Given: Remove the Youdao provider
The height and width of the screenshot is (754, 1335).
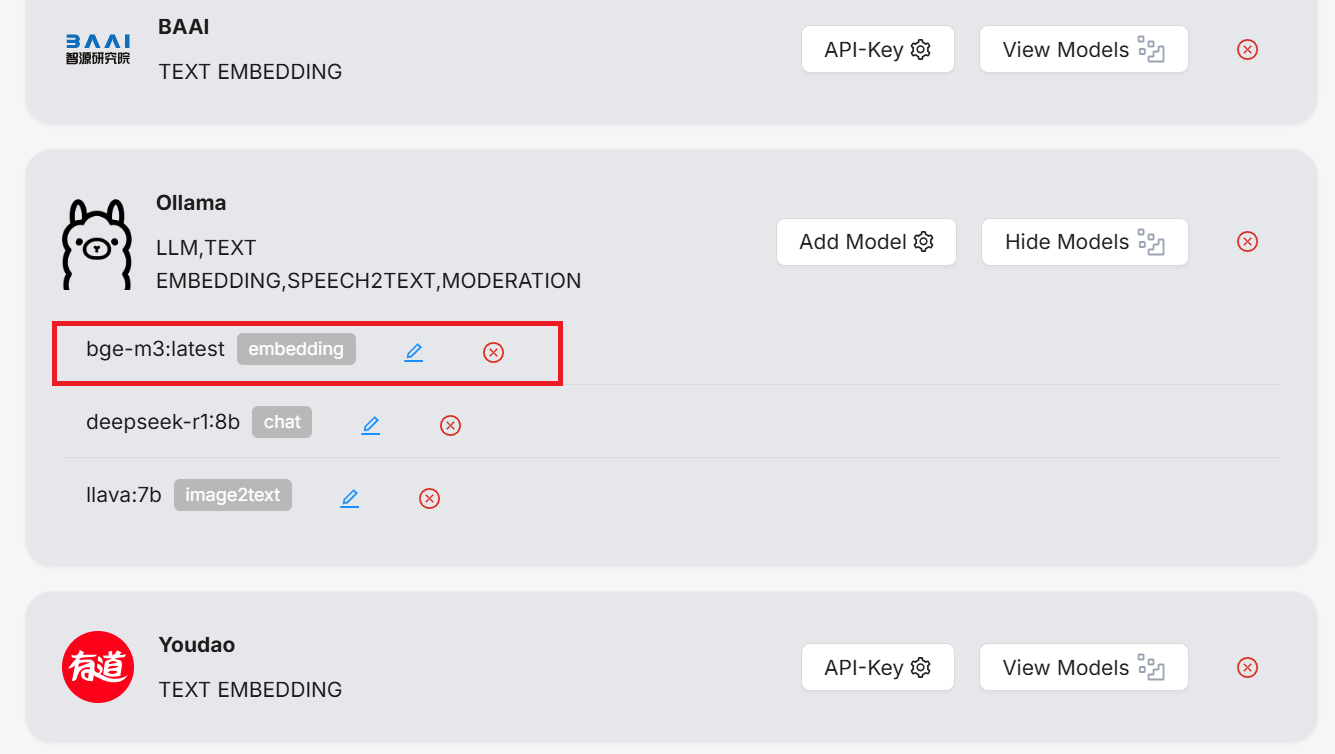Looking at the screenshot, I should point(1247,667).
